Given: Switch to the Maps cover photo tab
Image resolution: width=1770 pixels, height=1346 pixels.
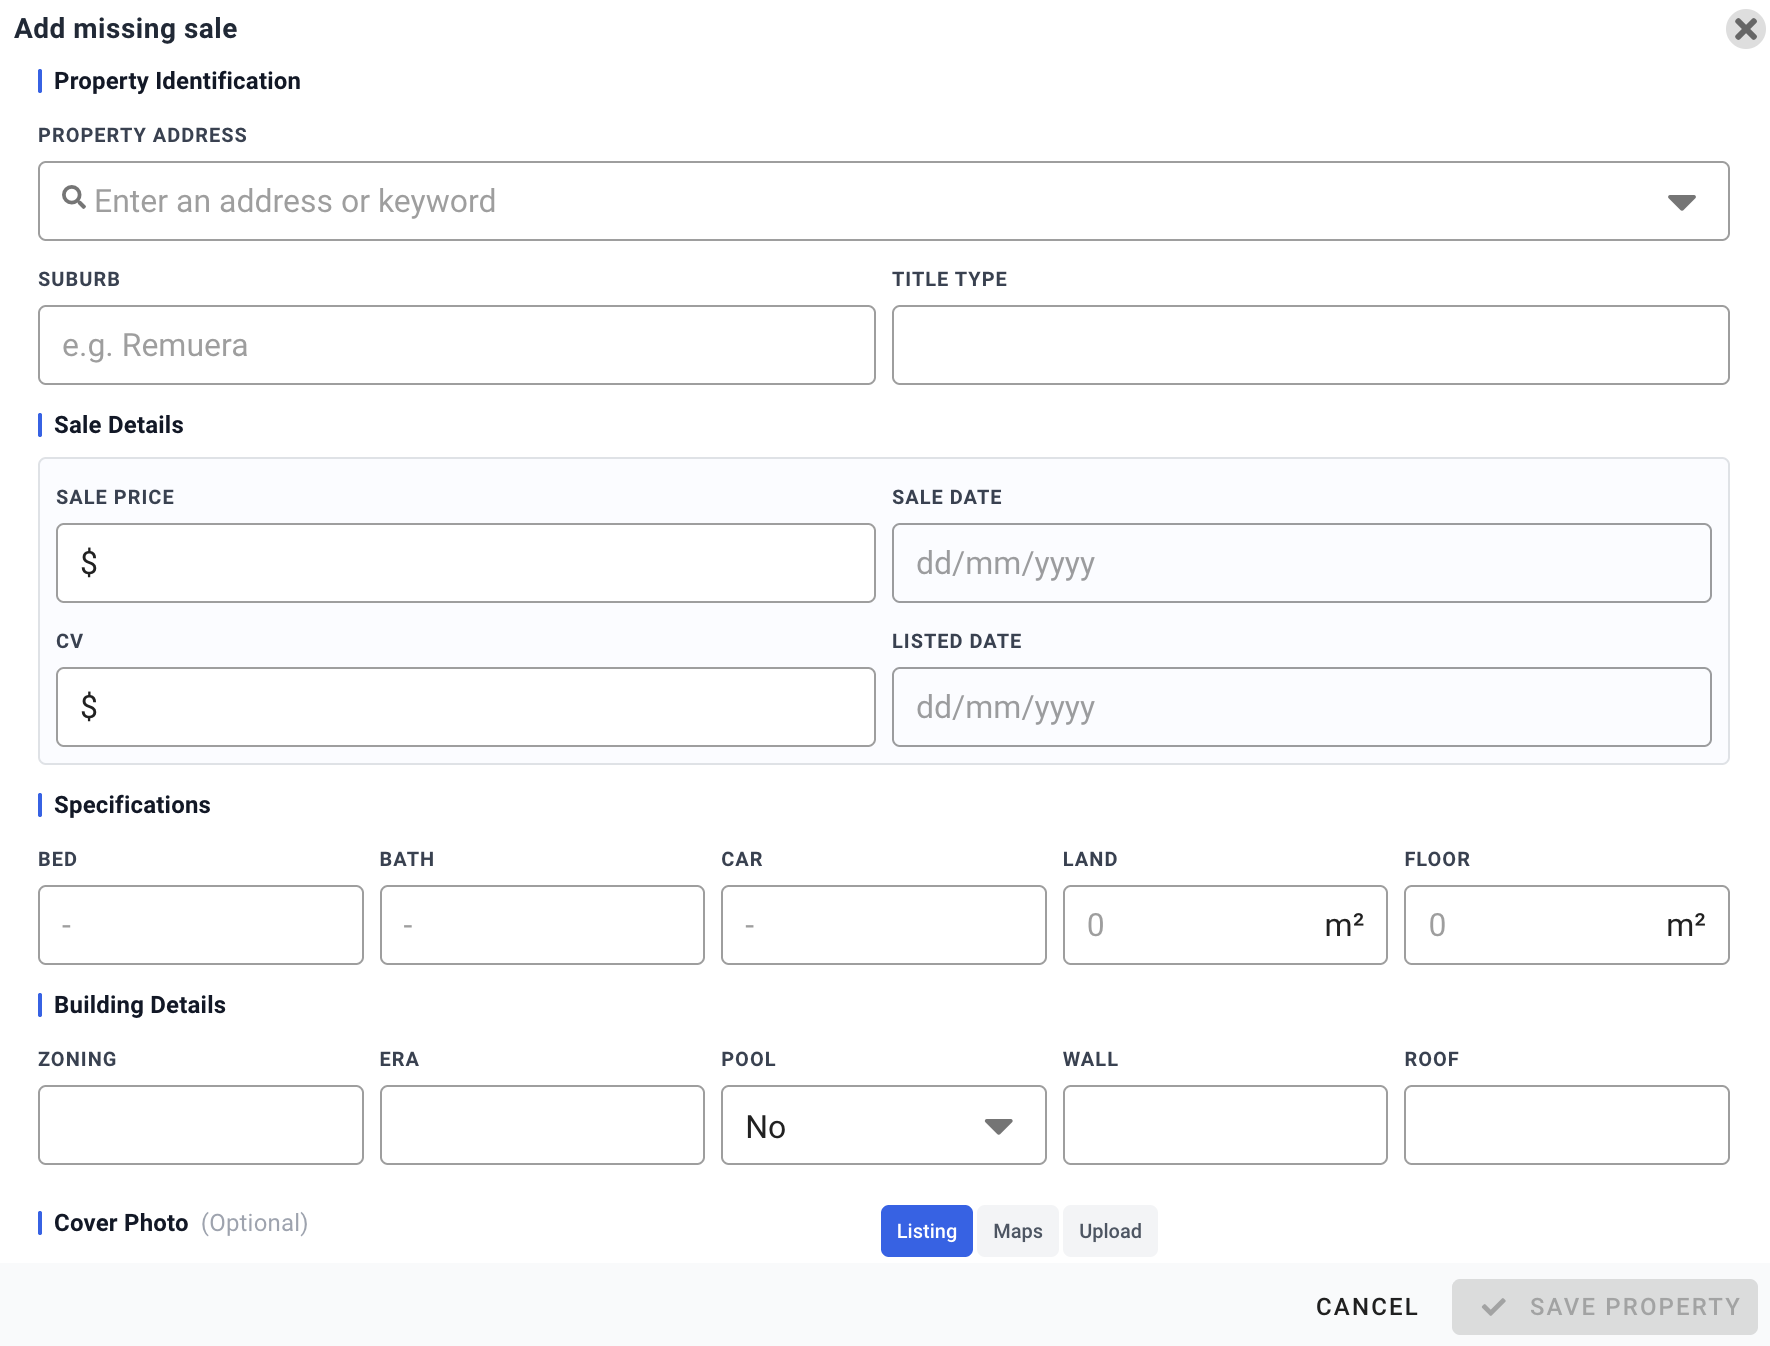Looking at the screenshot, I should coord(1017,1231).
